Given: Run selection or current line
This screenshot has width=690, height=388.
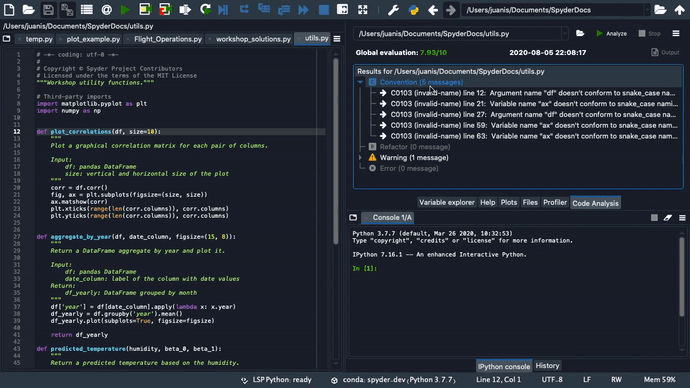Looking at the screenshot, I should point(185,9).
